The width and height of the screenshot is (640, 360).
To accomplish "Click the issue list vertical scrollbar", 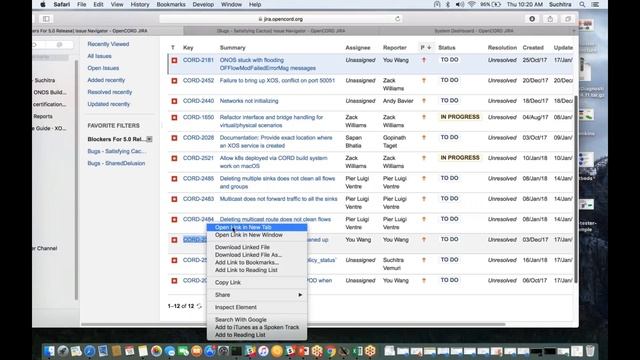I will (576, 190).
